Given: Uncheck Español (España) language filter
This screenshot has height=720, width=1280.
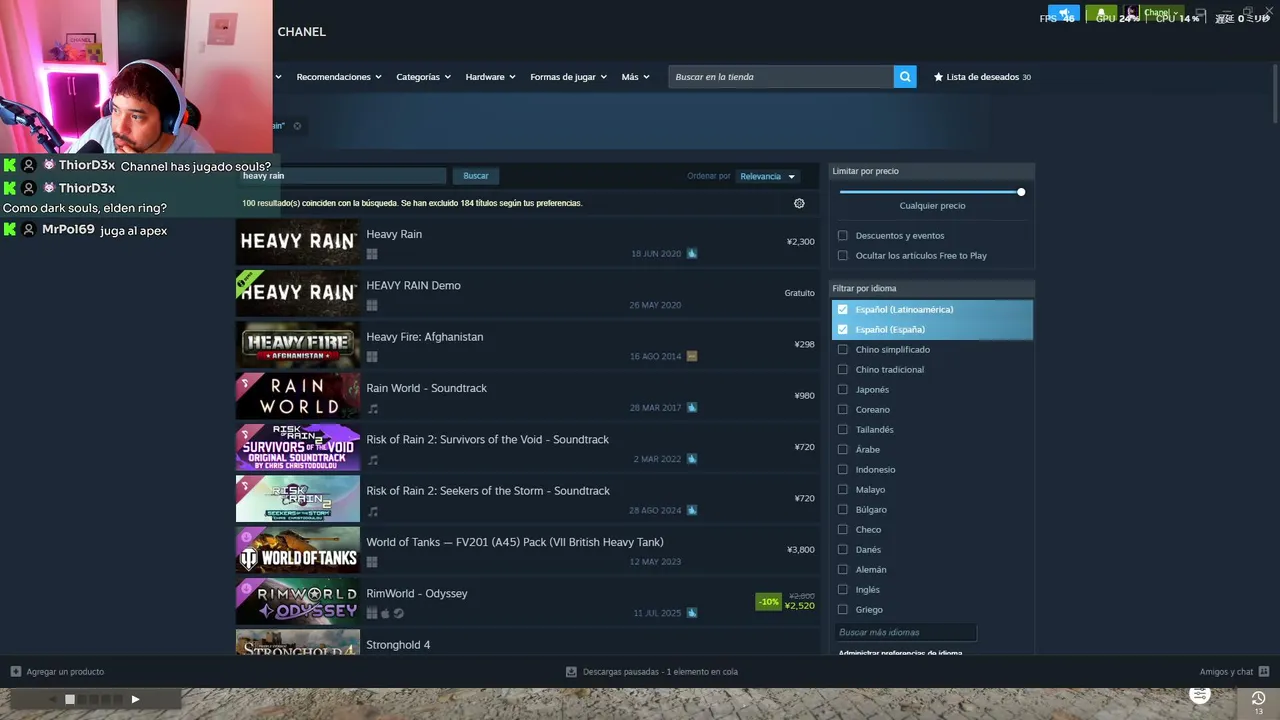Looking at the screenshot, I should click(843, 330).
